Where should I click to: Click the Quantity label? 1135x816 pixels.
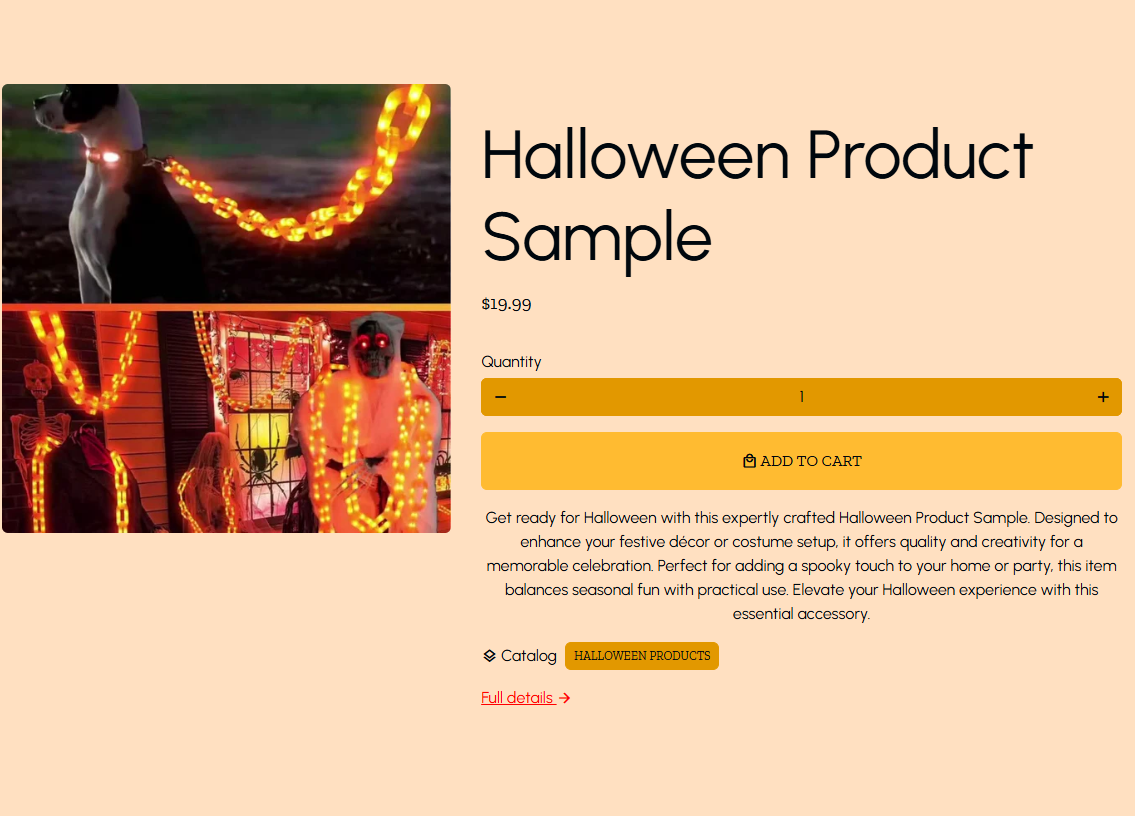pyautogui.click(x=511, y=362)
